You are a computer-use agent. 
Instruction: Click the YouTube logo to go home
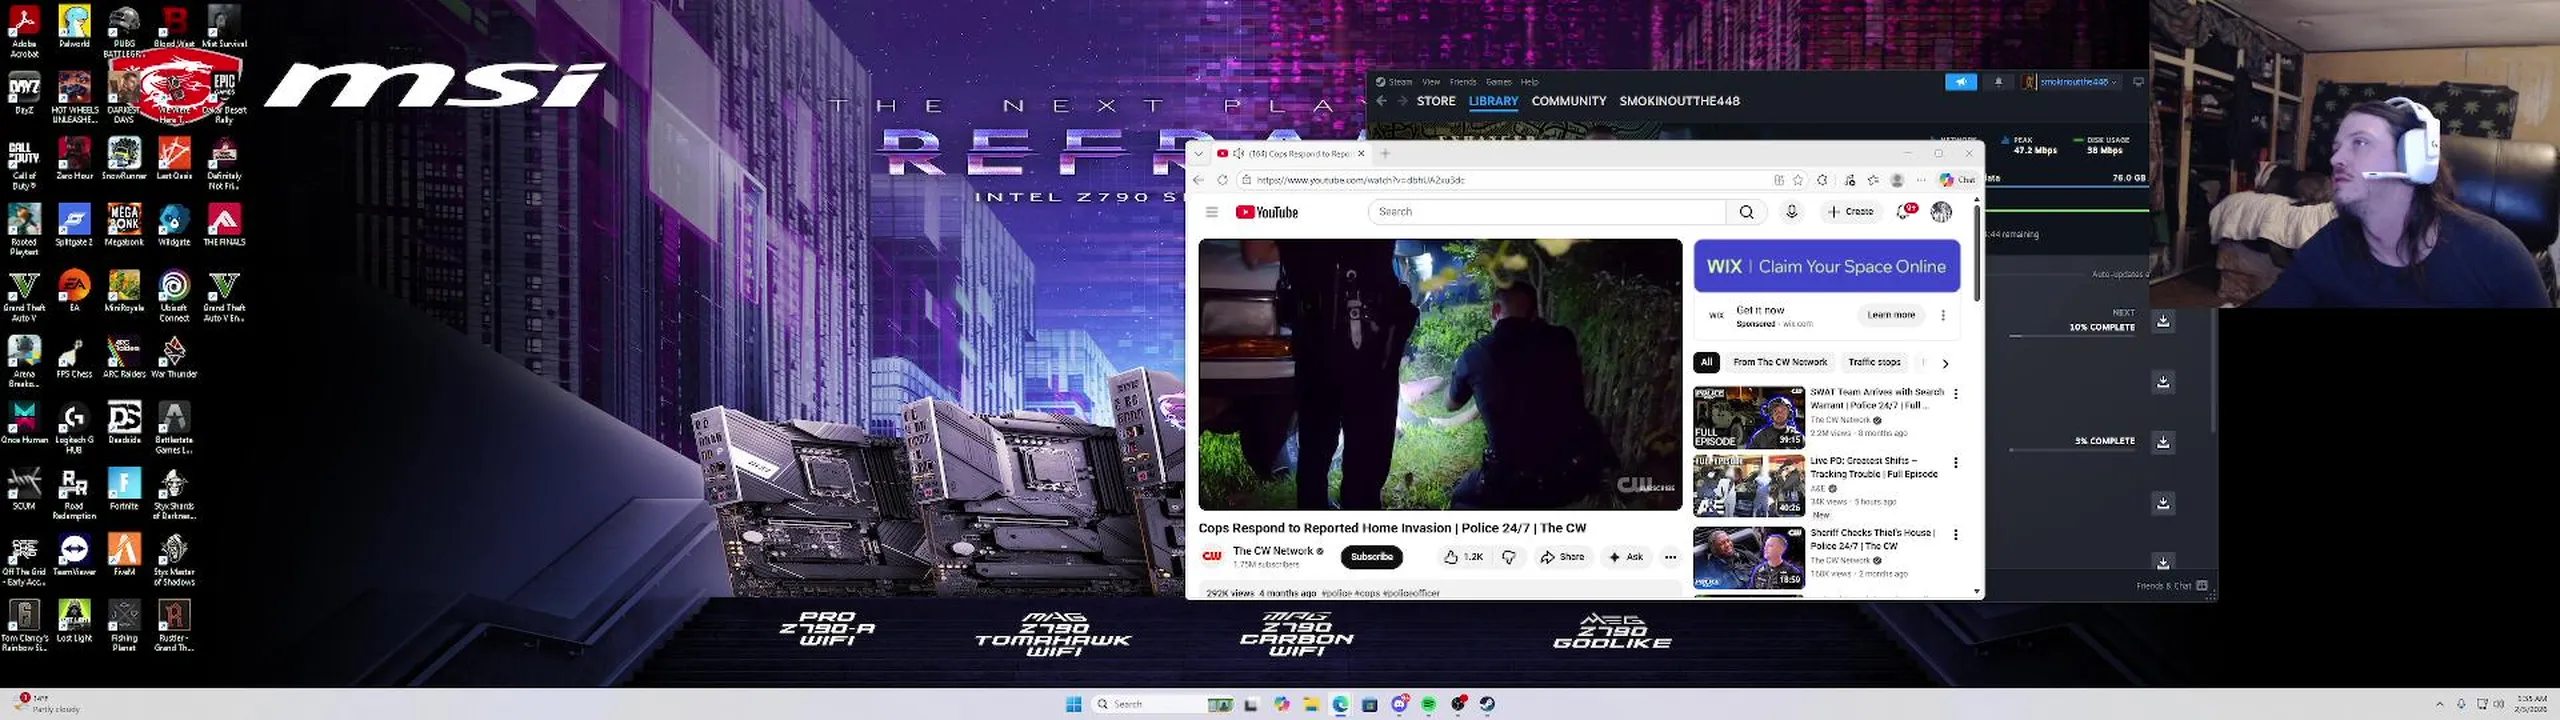pyautogui.click(x=1266, y=212)
